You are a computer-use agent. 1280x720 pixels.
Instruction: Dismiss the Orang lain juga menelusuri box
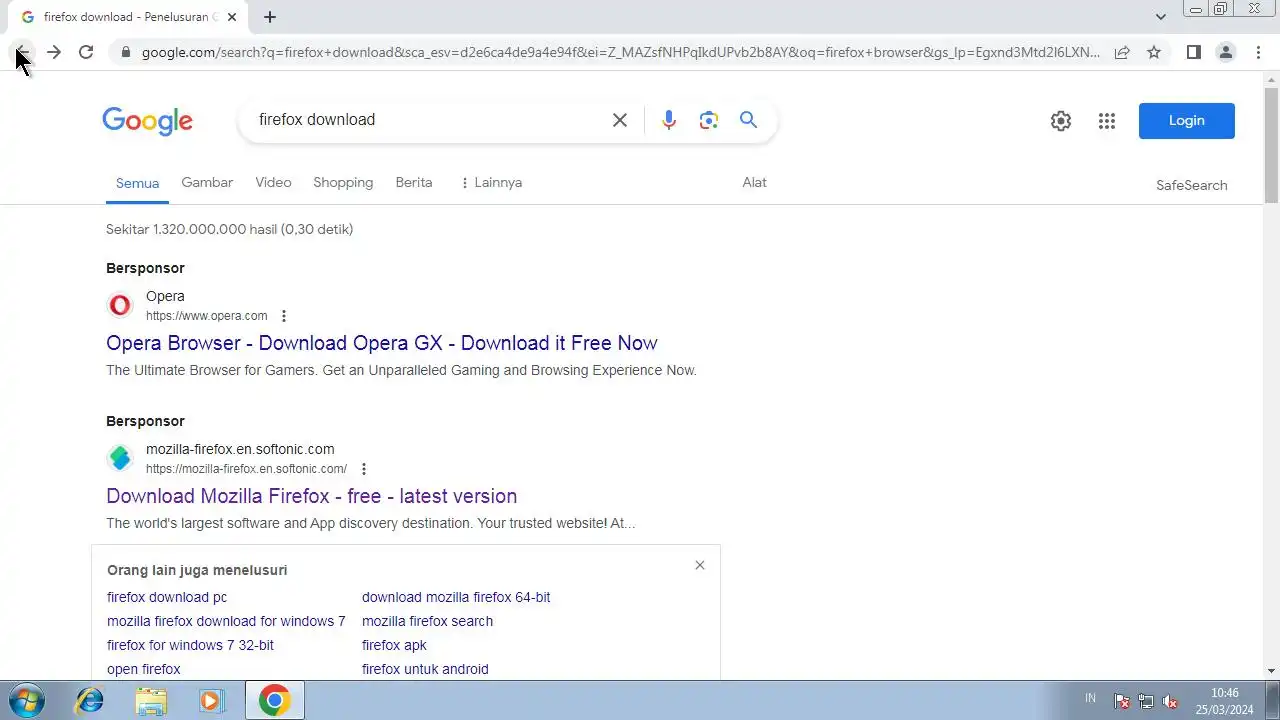(700, 565)
